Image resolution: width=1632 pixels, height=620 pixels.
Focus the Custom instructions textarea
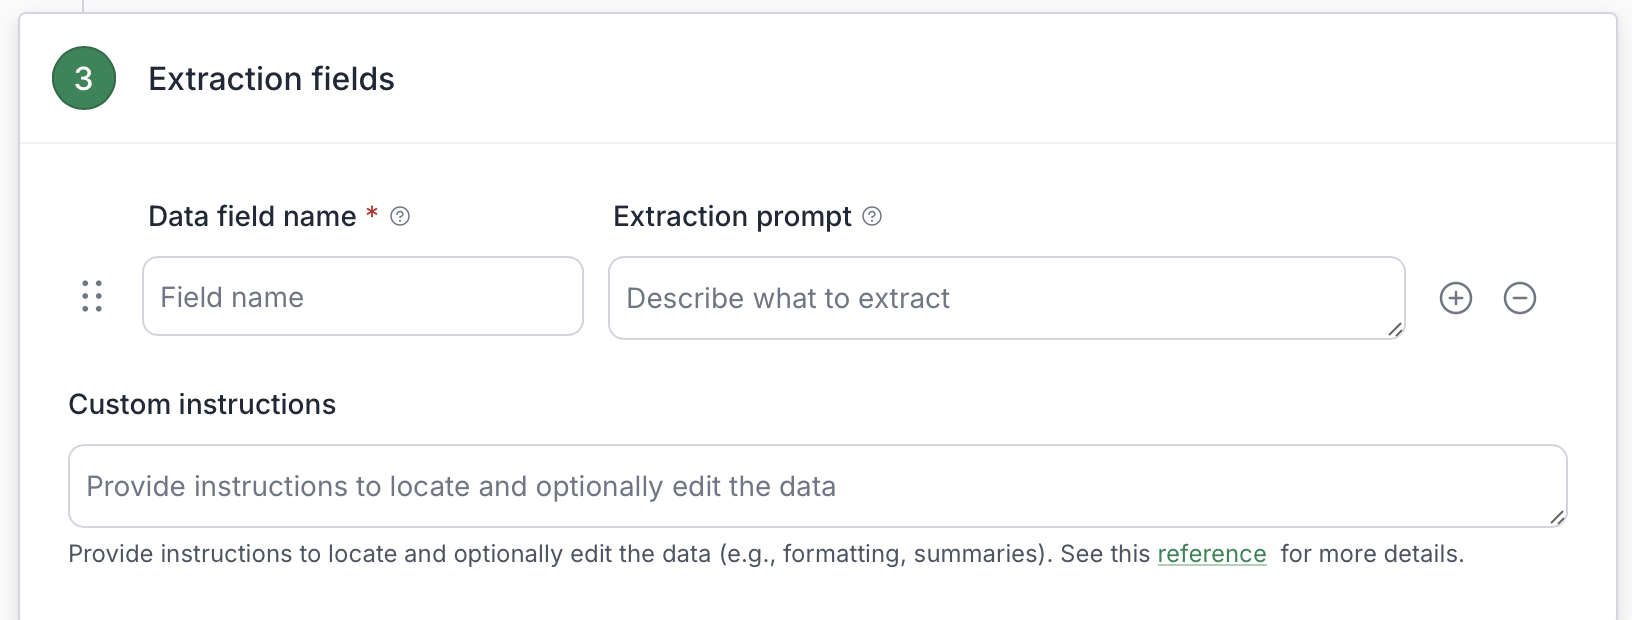click(x=818, y=486)
